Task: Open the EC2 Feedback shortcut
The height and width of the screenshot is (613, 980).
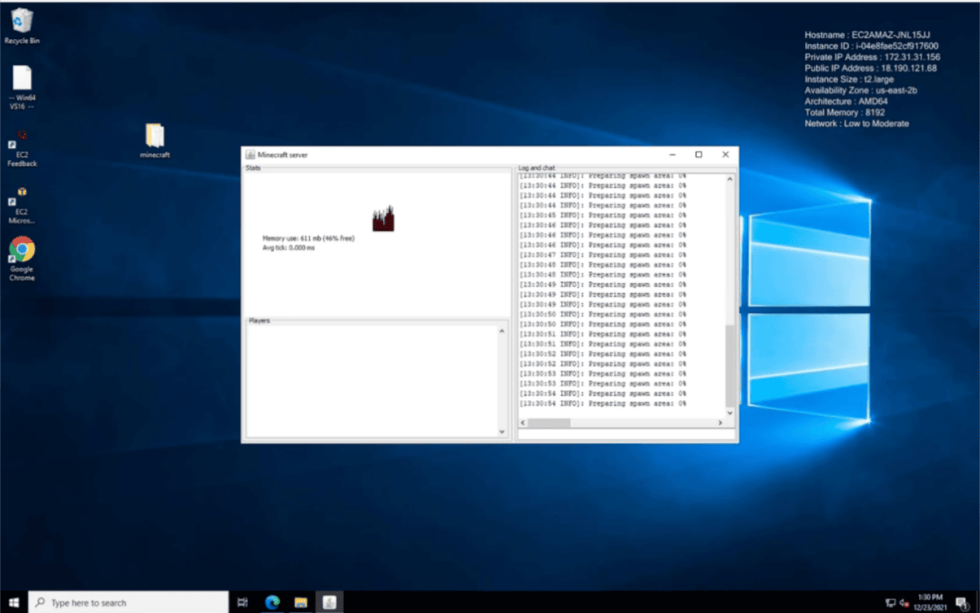Action: [x=22, y=148]
